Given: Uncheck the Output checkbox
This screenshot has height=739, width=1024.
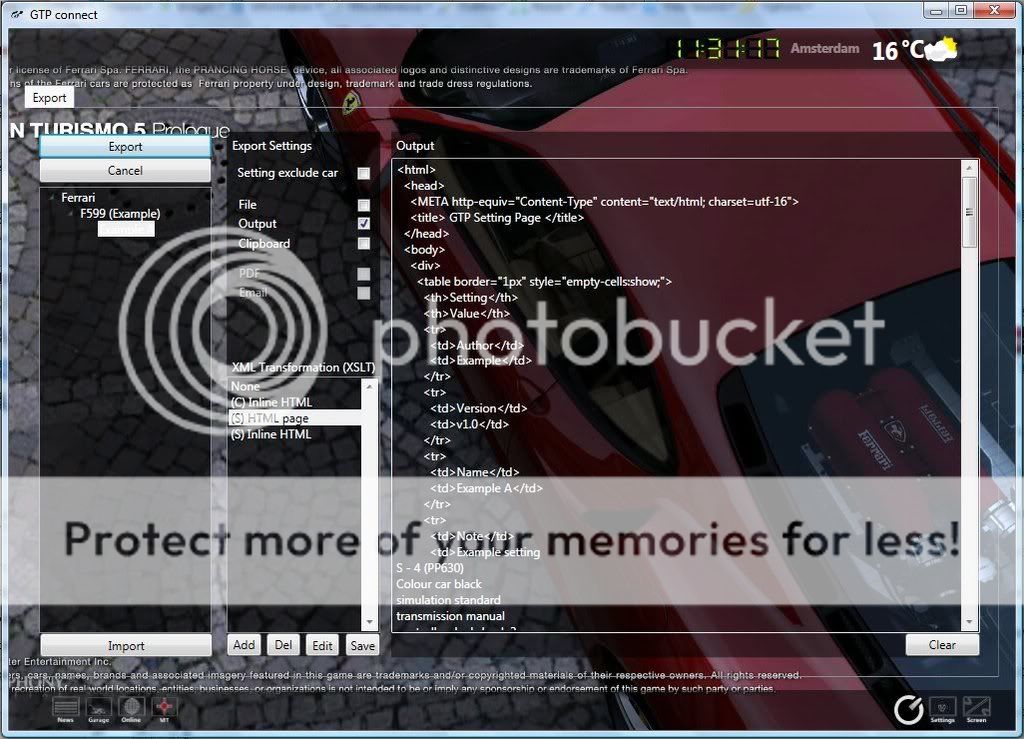Looking at the screenshot, I should tap(364, 224).
